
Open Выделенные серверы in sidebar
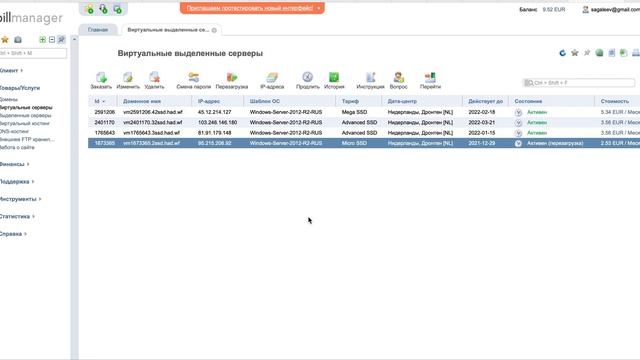pyautogui.click(x=25, y=116)
